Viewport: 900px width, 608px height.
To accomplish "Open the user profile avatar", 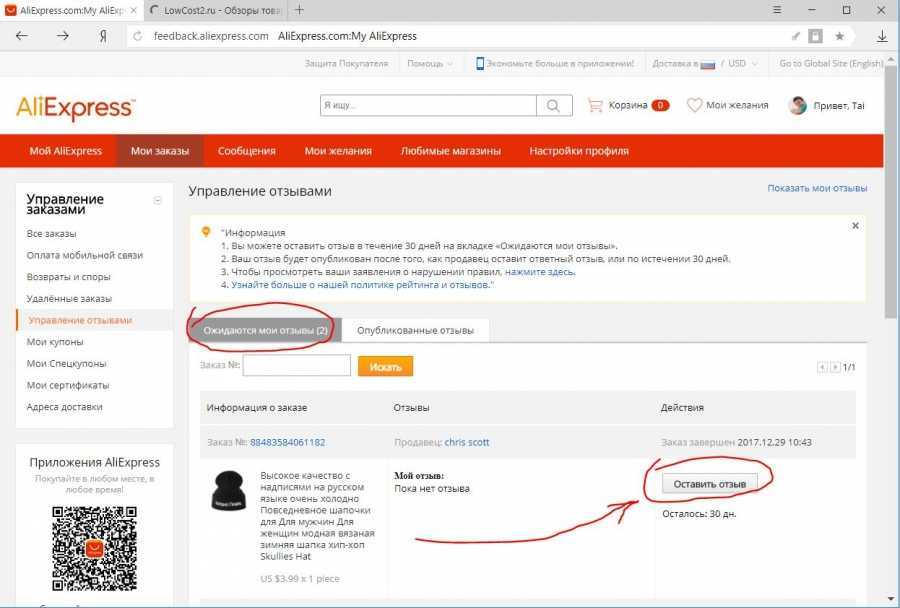I will [x=798, y=105].
